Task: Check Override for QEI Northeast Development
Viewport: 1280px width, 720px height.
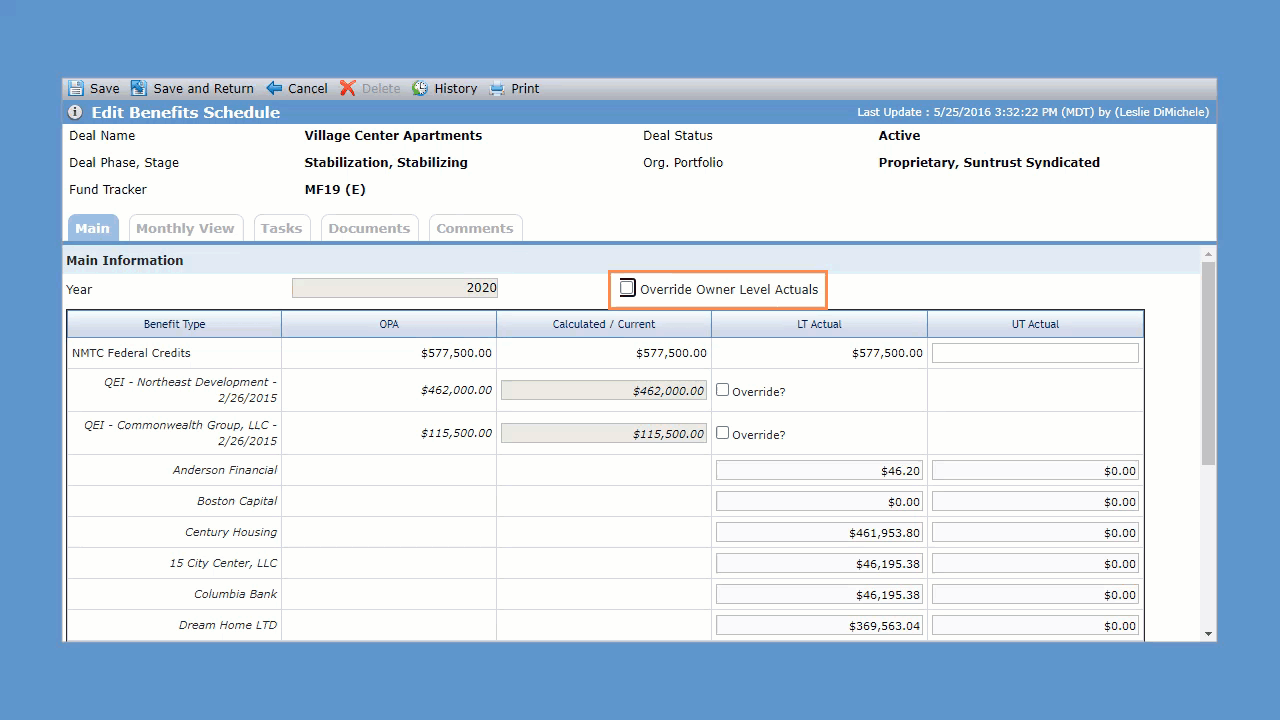Action: point(723,390)
